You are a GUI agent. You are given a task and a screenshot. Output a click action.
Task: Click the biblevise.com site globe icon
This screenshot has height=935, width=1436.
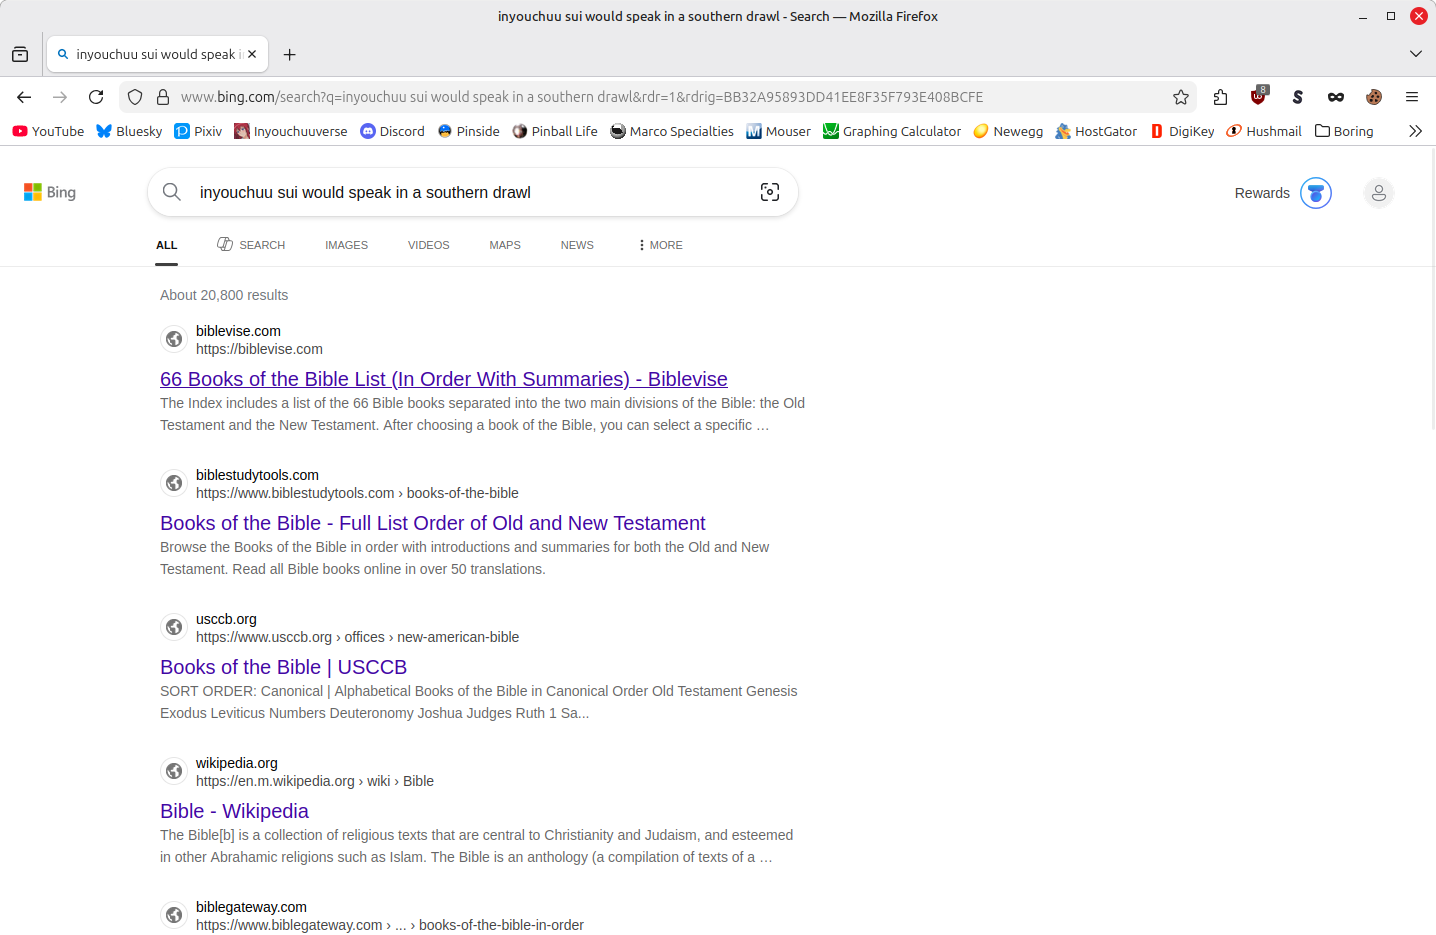coord(174,339)
